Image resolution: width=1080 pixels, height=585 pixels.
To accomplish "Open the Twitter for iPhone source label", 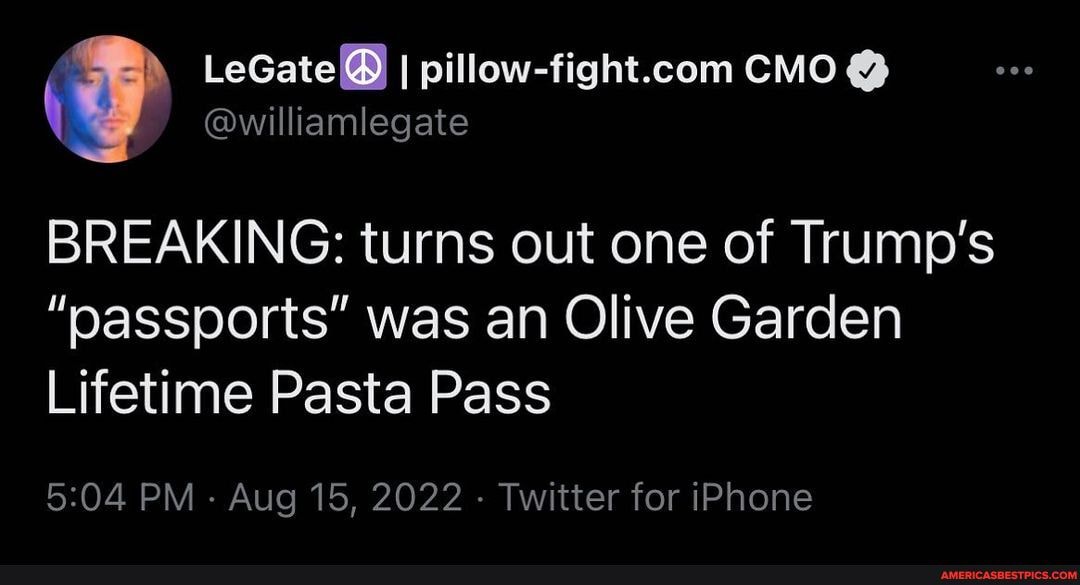I will tap(660, 495).
